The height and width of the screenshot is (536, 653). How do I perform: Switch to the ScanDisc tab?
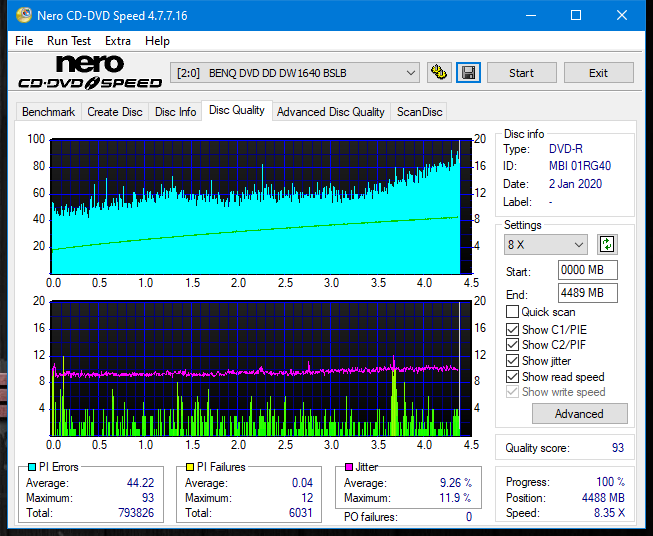pos(419,112)
